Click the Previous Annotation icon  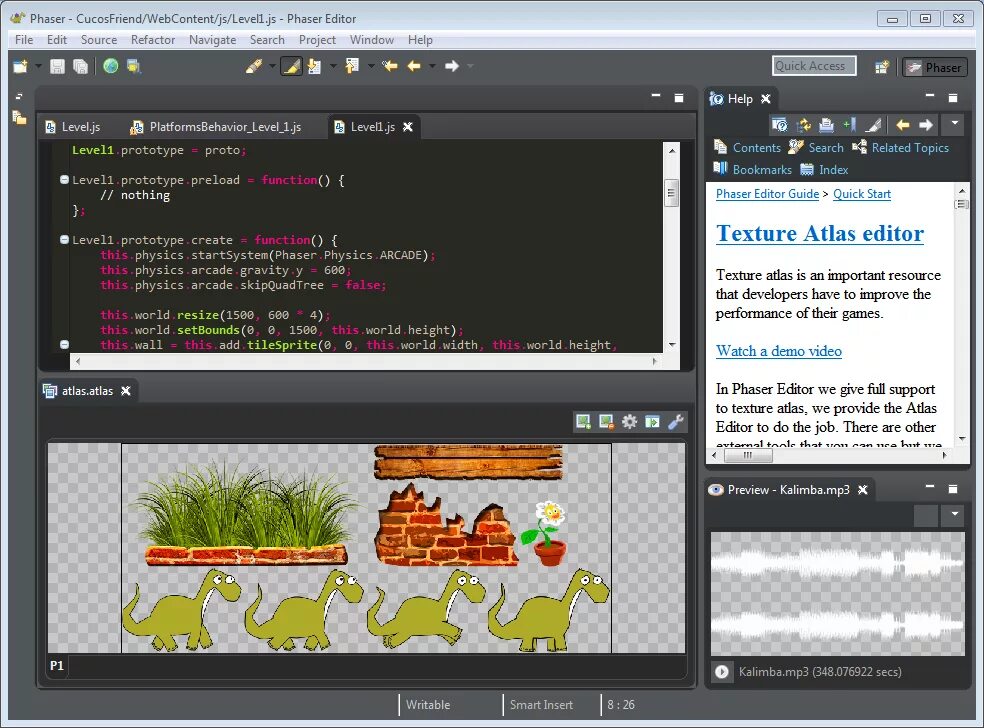pos(352,66)
